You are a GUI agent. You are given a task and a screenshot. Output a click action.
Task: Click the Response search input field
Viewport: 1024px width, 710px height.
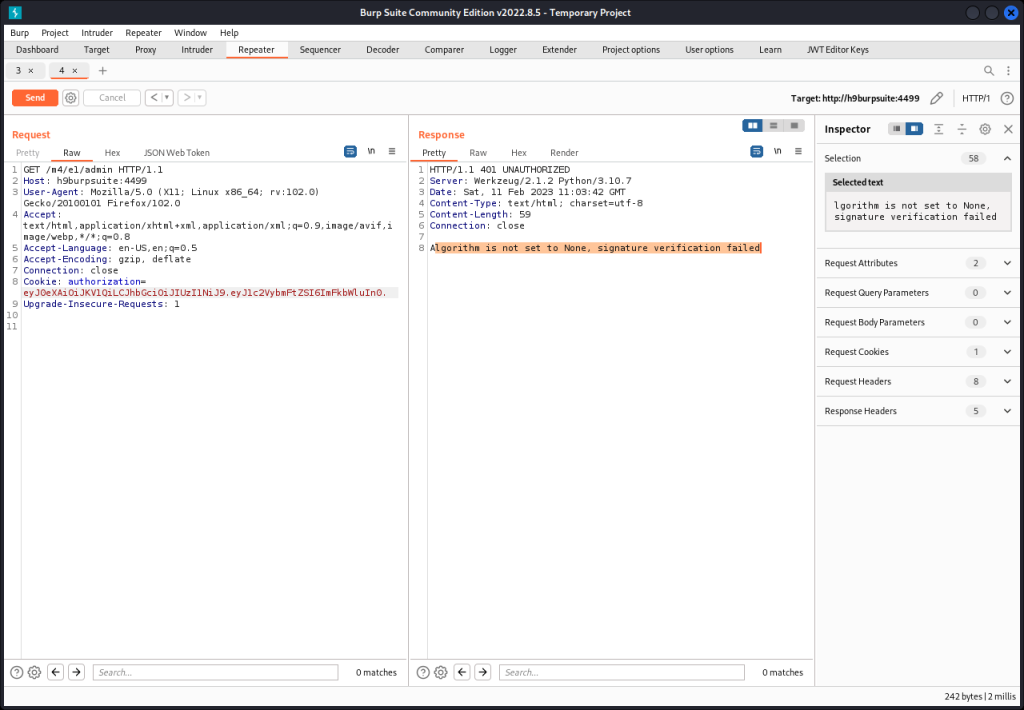pos(622,672)
